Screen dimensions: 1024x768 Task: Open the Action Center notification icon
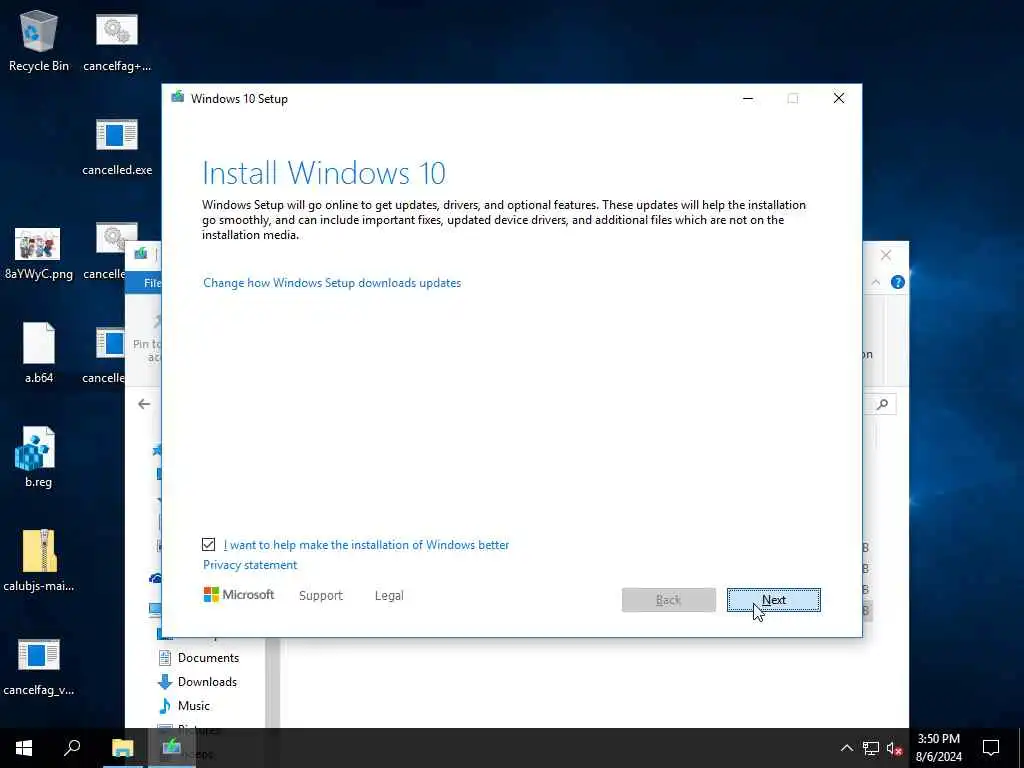991,748
